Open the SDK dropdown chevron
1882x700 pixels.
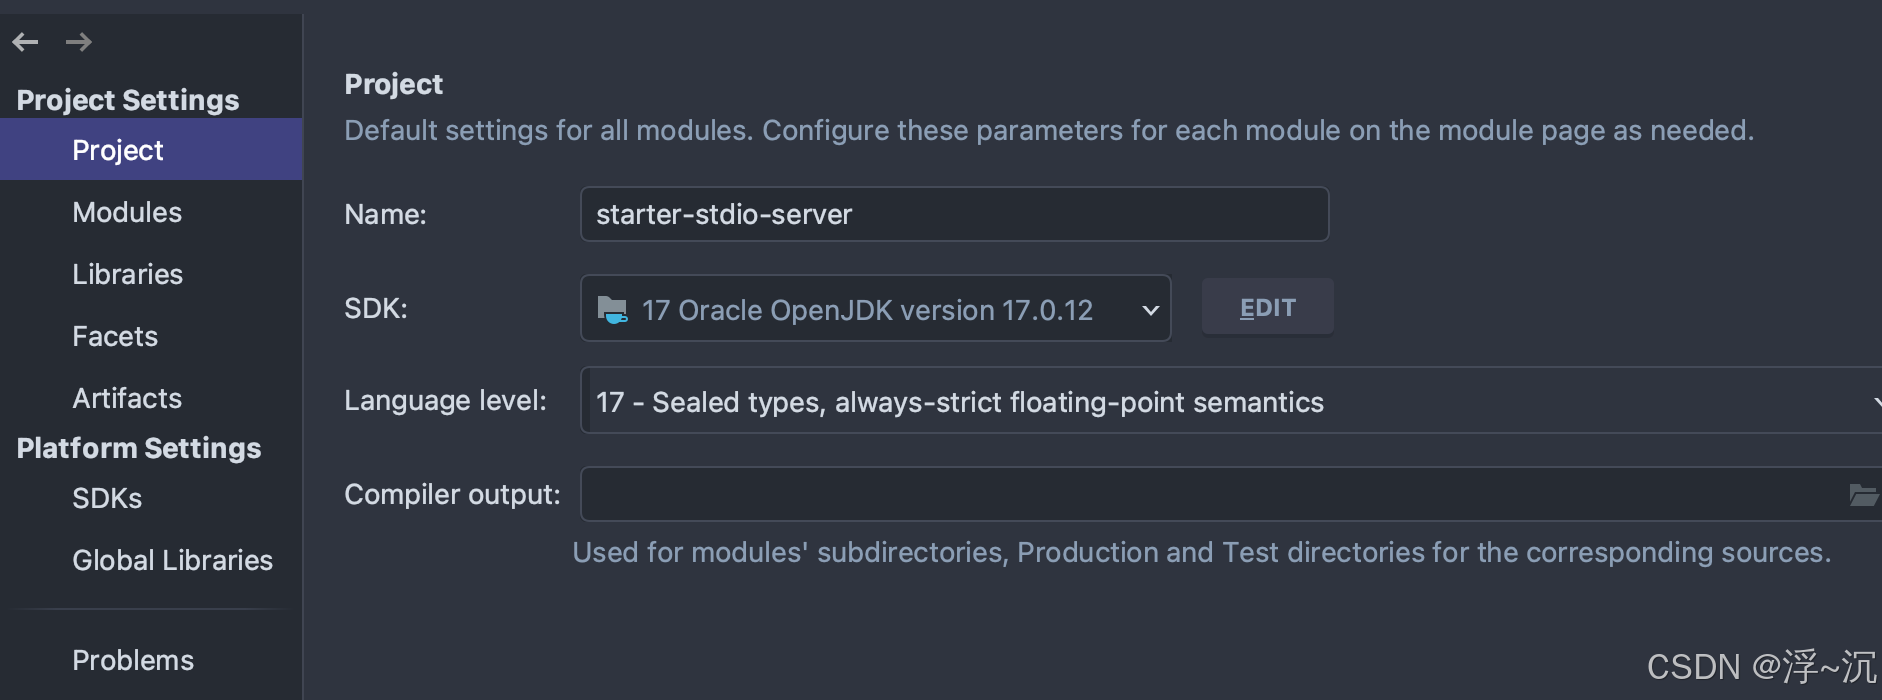(x=1150, y=310)
